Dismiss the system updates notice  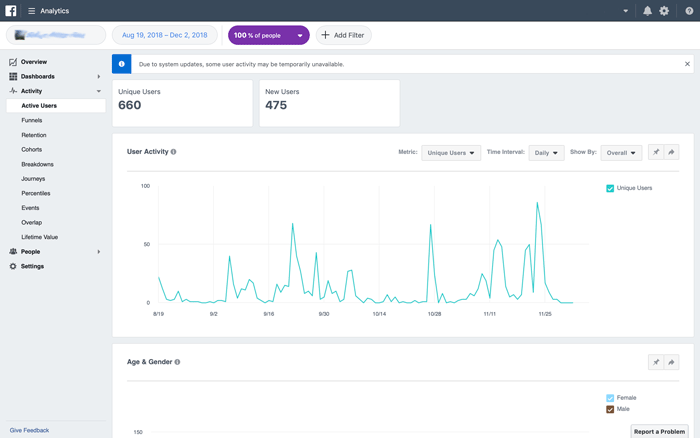[x=687, y=64]
